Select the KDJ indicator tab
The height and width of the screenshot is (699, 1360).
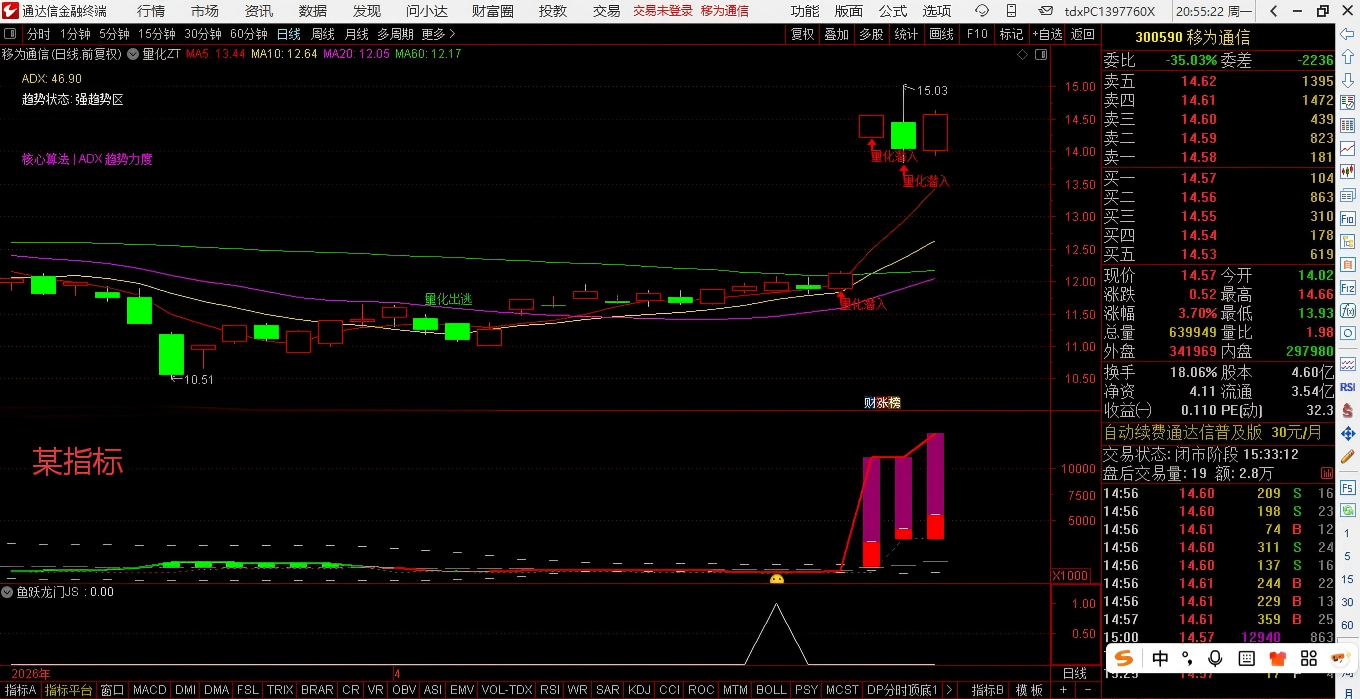tap(639, 690)
